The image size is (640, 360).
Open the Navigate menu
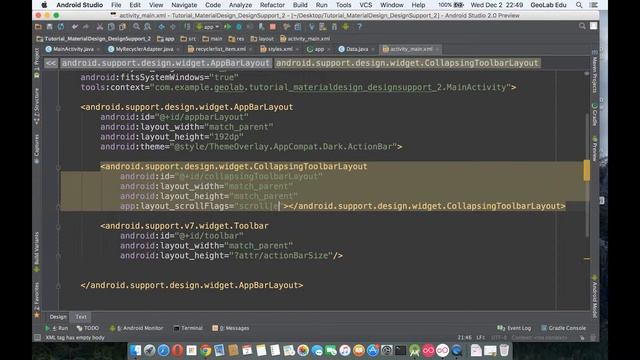[x=184, y=5]
